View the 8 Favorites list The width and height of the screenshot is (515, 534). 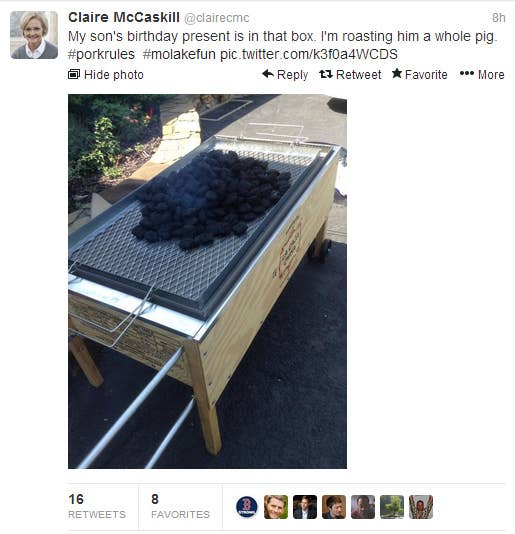click(x=180, y=506)
